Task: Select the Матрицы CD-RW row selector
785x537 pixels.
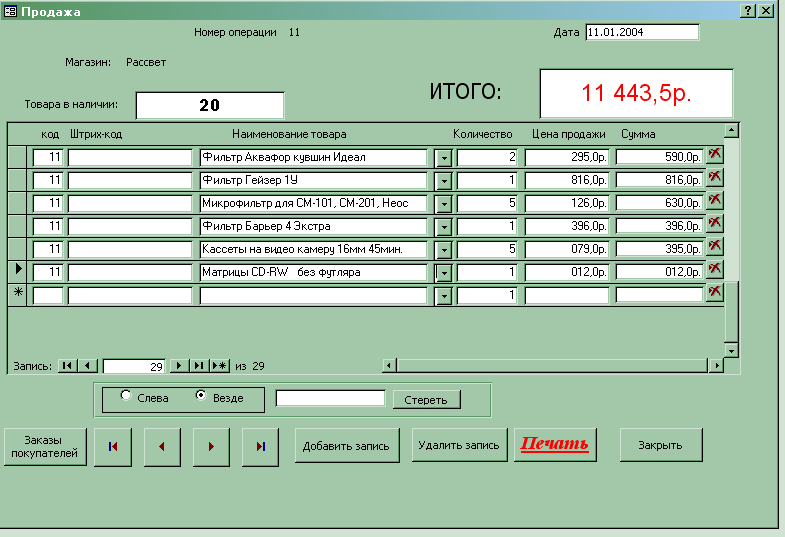Action: (16, 271)
